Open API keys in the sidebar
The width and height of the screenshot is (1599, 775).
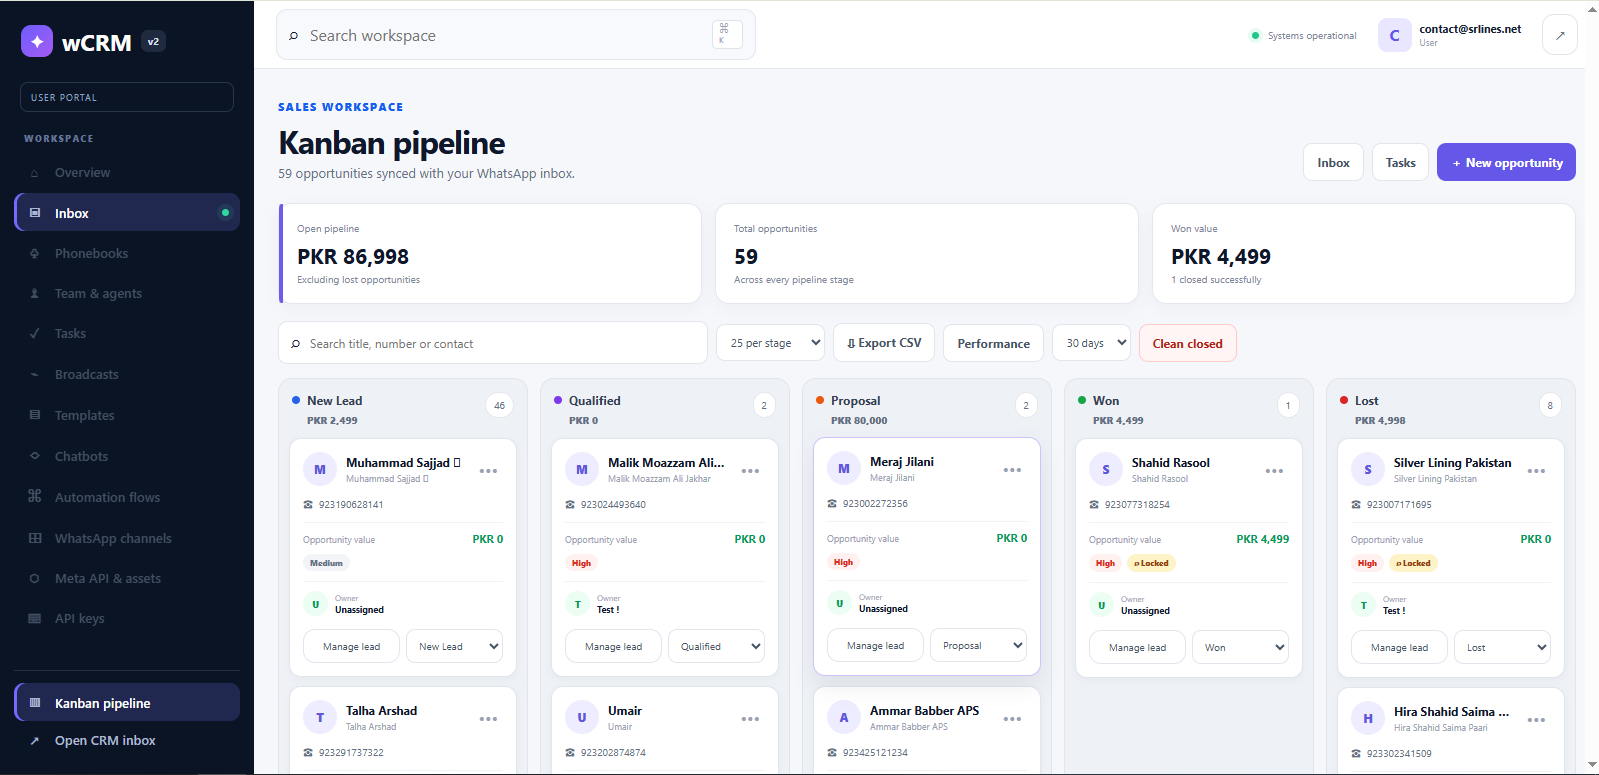(x=127, y=618)
